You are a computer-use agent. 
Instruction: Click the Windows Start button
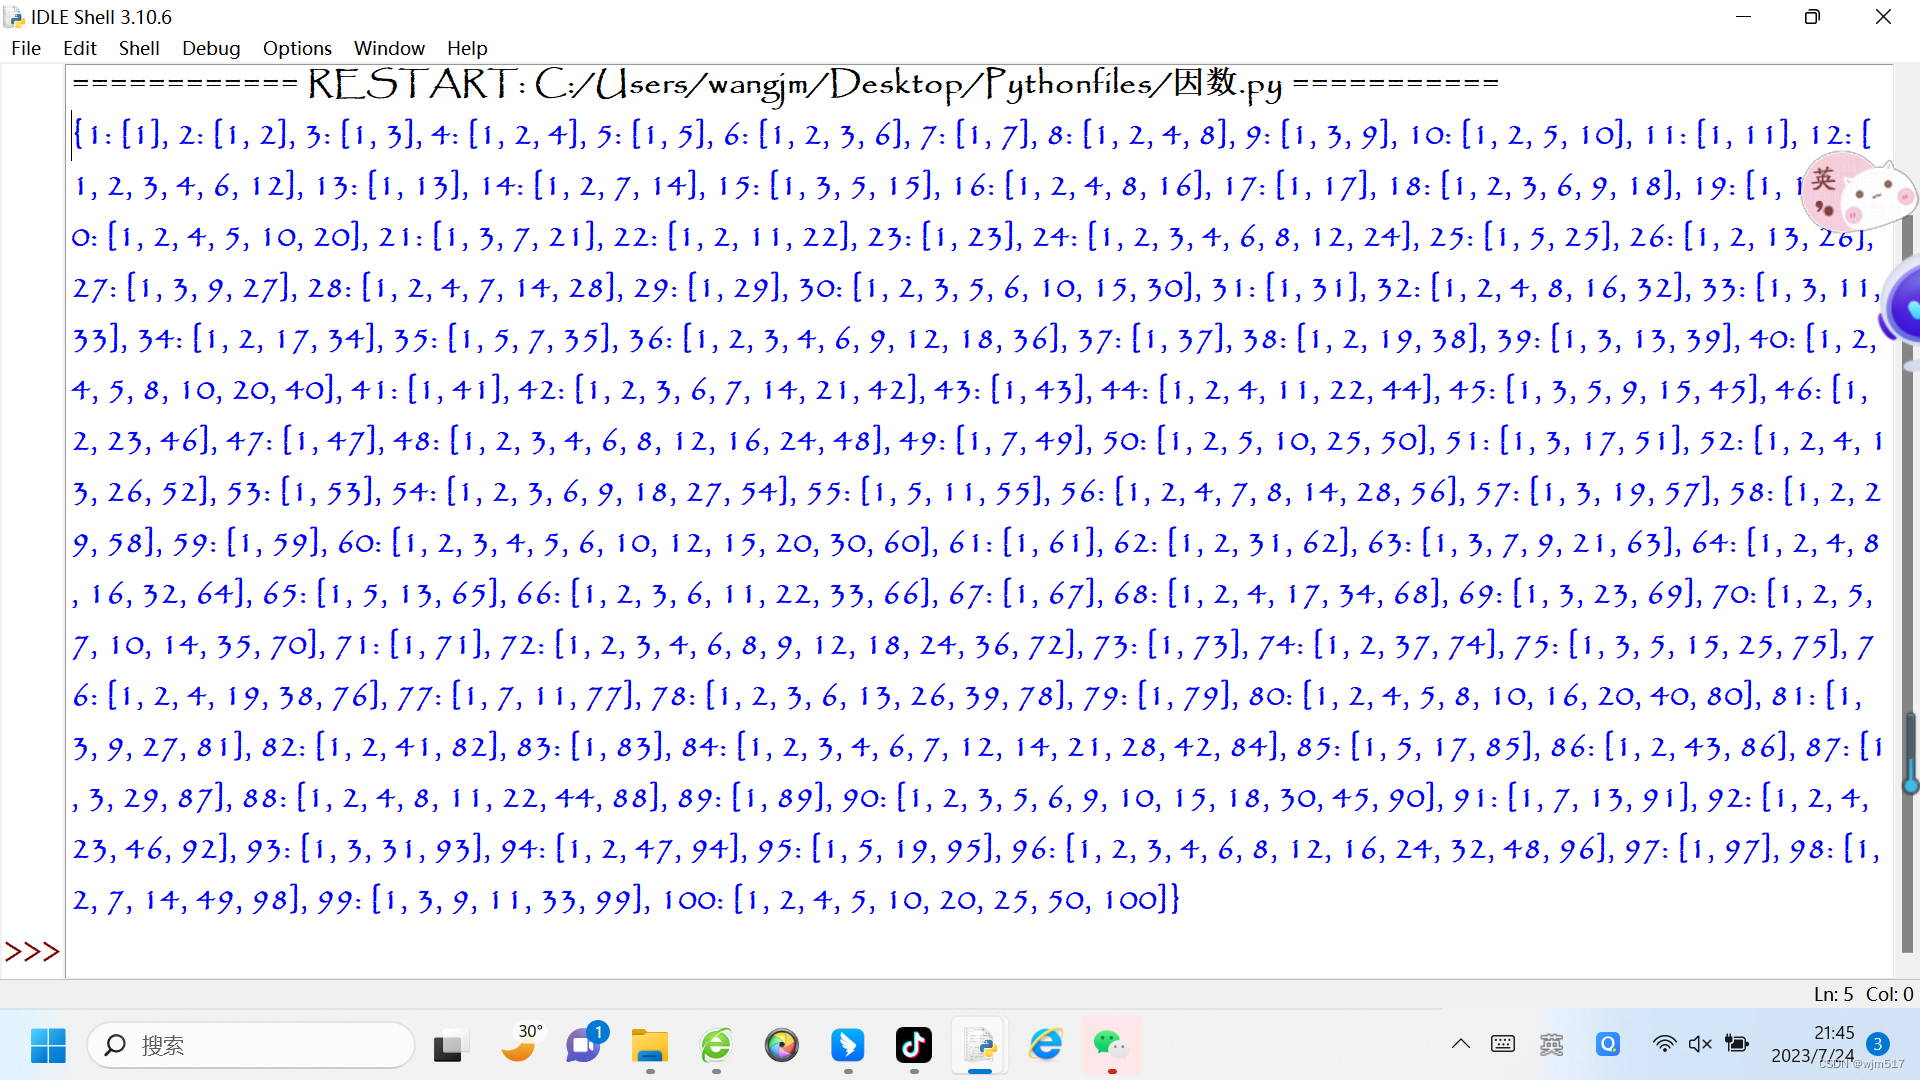(x=47, y=1045)
